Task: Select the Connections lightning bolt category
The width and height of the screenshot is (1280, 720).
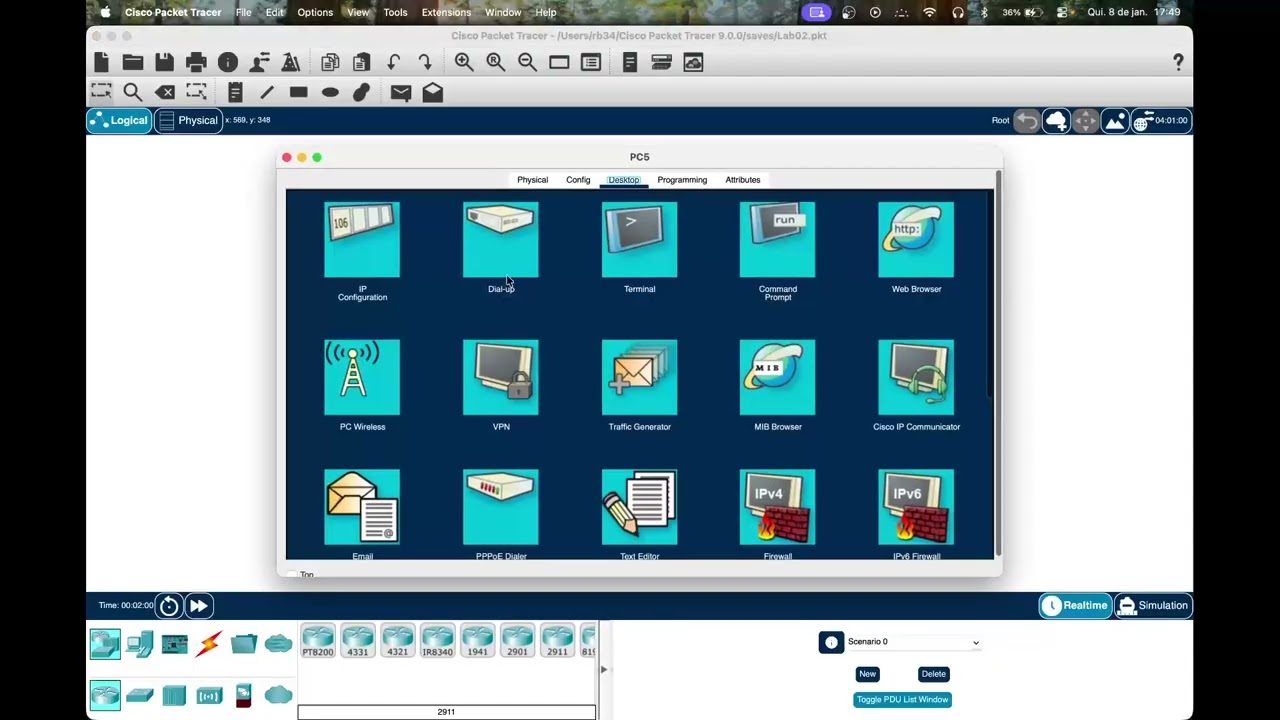Action: point(209,644)
